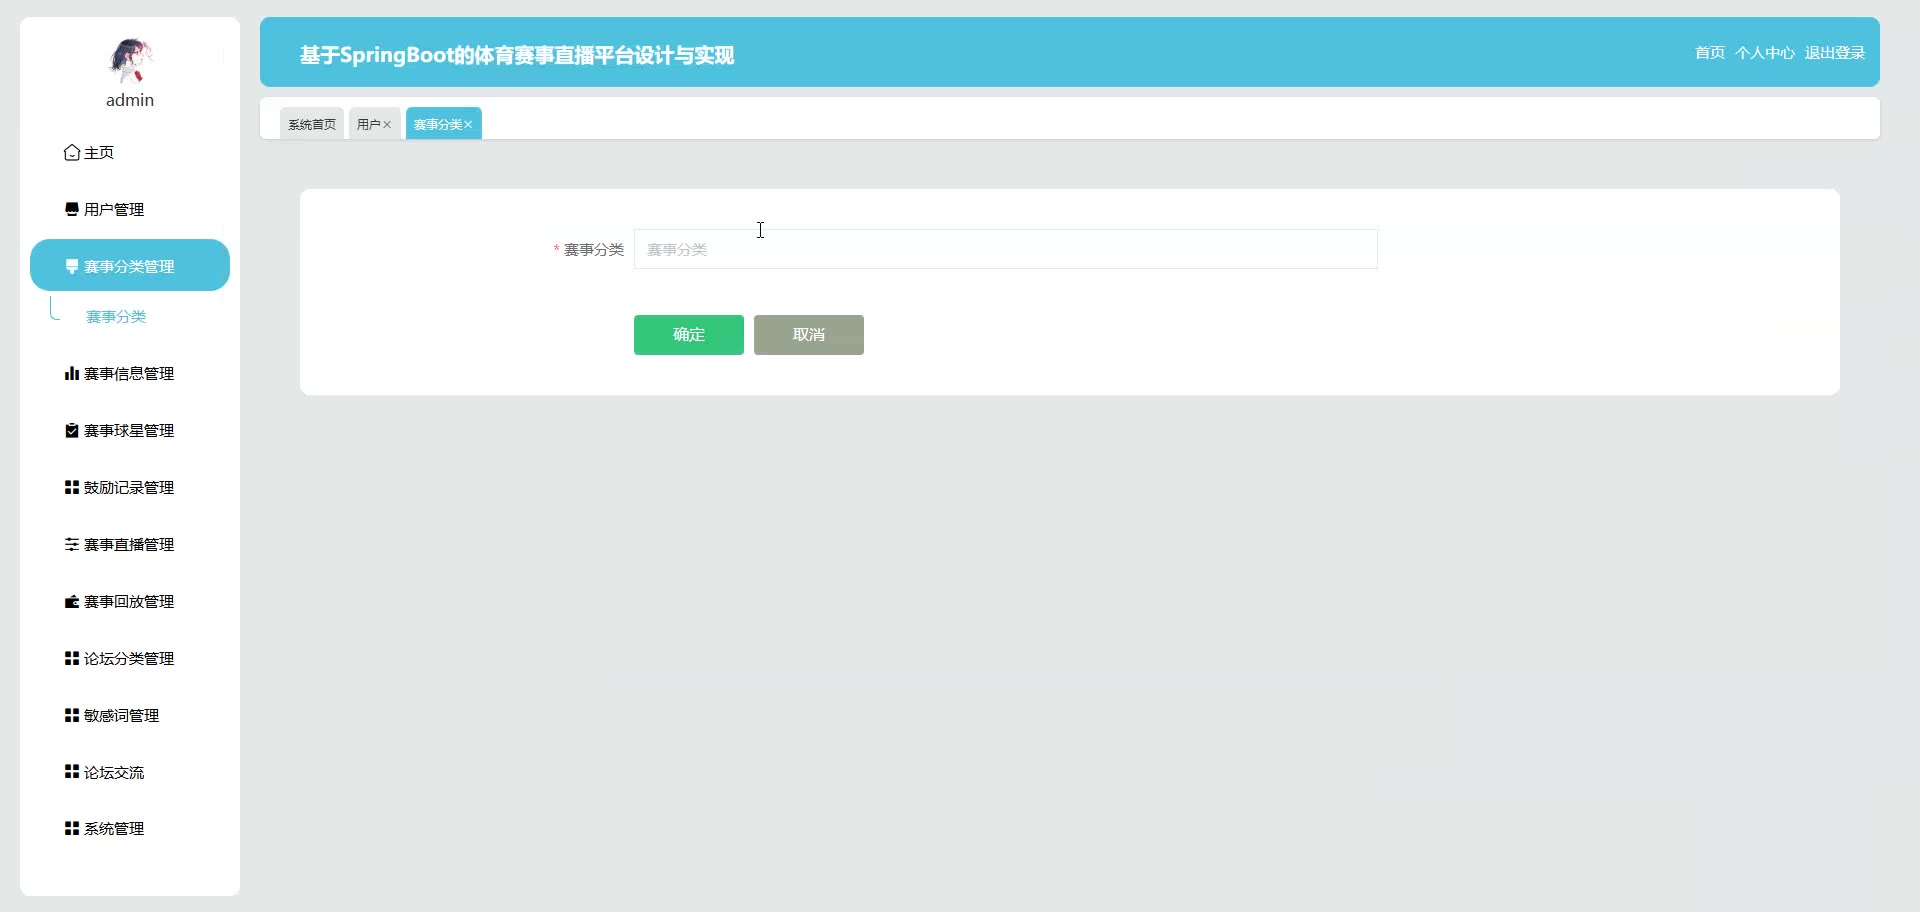Collapse the 赛事分类管理 menu
The width and height of the screenshot is (1920, 912).
pyautogui.click(x=130, y=265)
